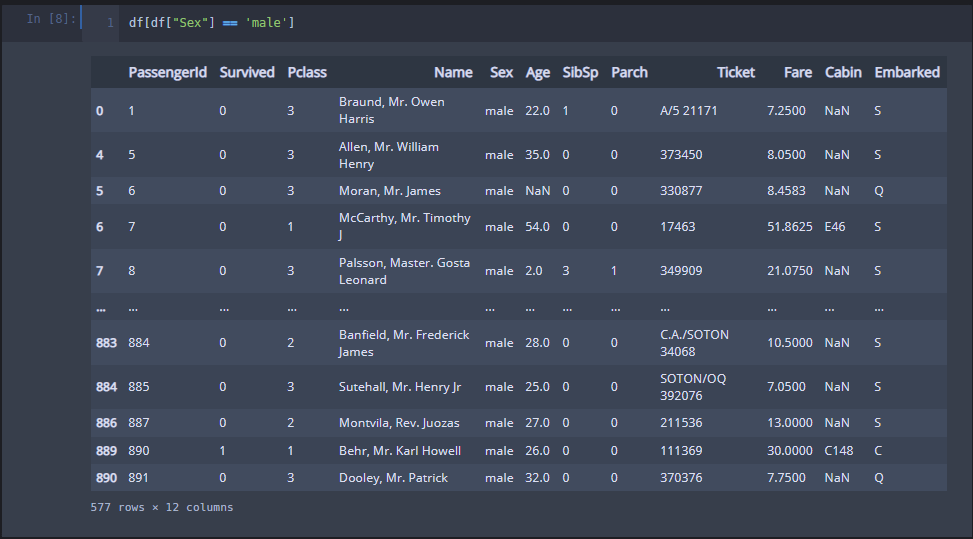Click Embarked value C in Behr row
Image resolution: width=973 pixels, height=539 pixels.
coord(878,451)
